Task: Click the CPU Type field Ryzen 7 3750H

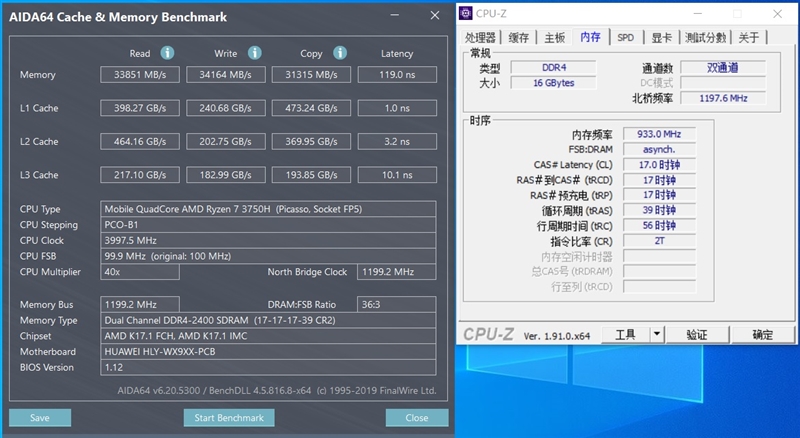Action: point(268,209)
